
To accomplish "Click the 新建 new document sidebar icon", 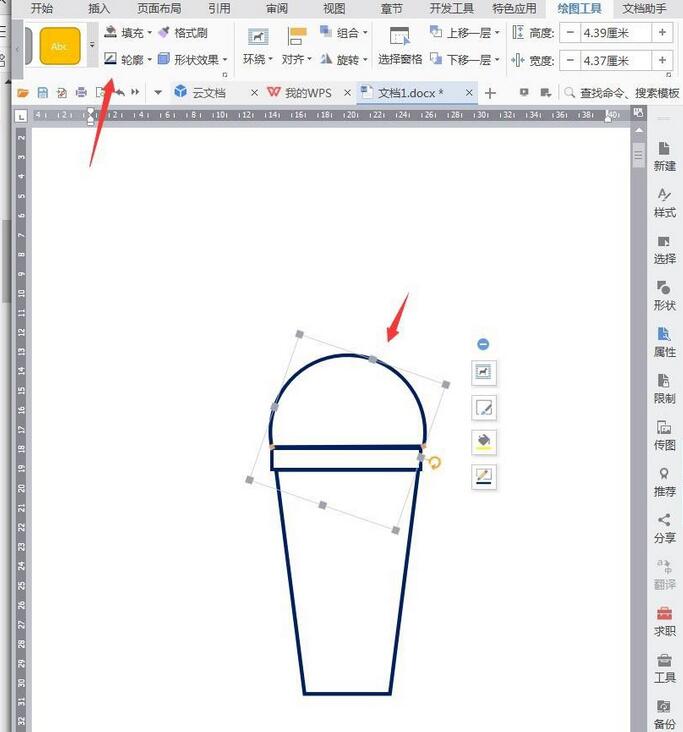I will pos(664,155).
